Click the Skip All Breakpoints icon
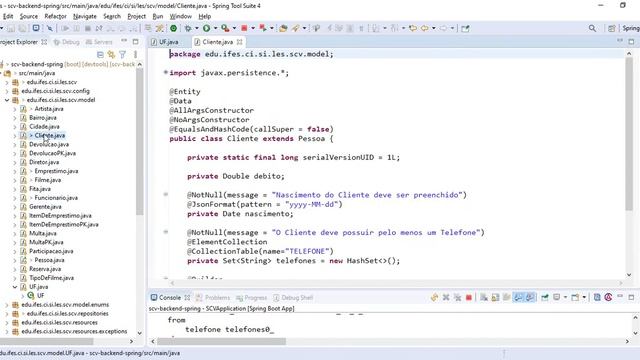The width and height of the screenshot is (640, 360). point(50,28)
